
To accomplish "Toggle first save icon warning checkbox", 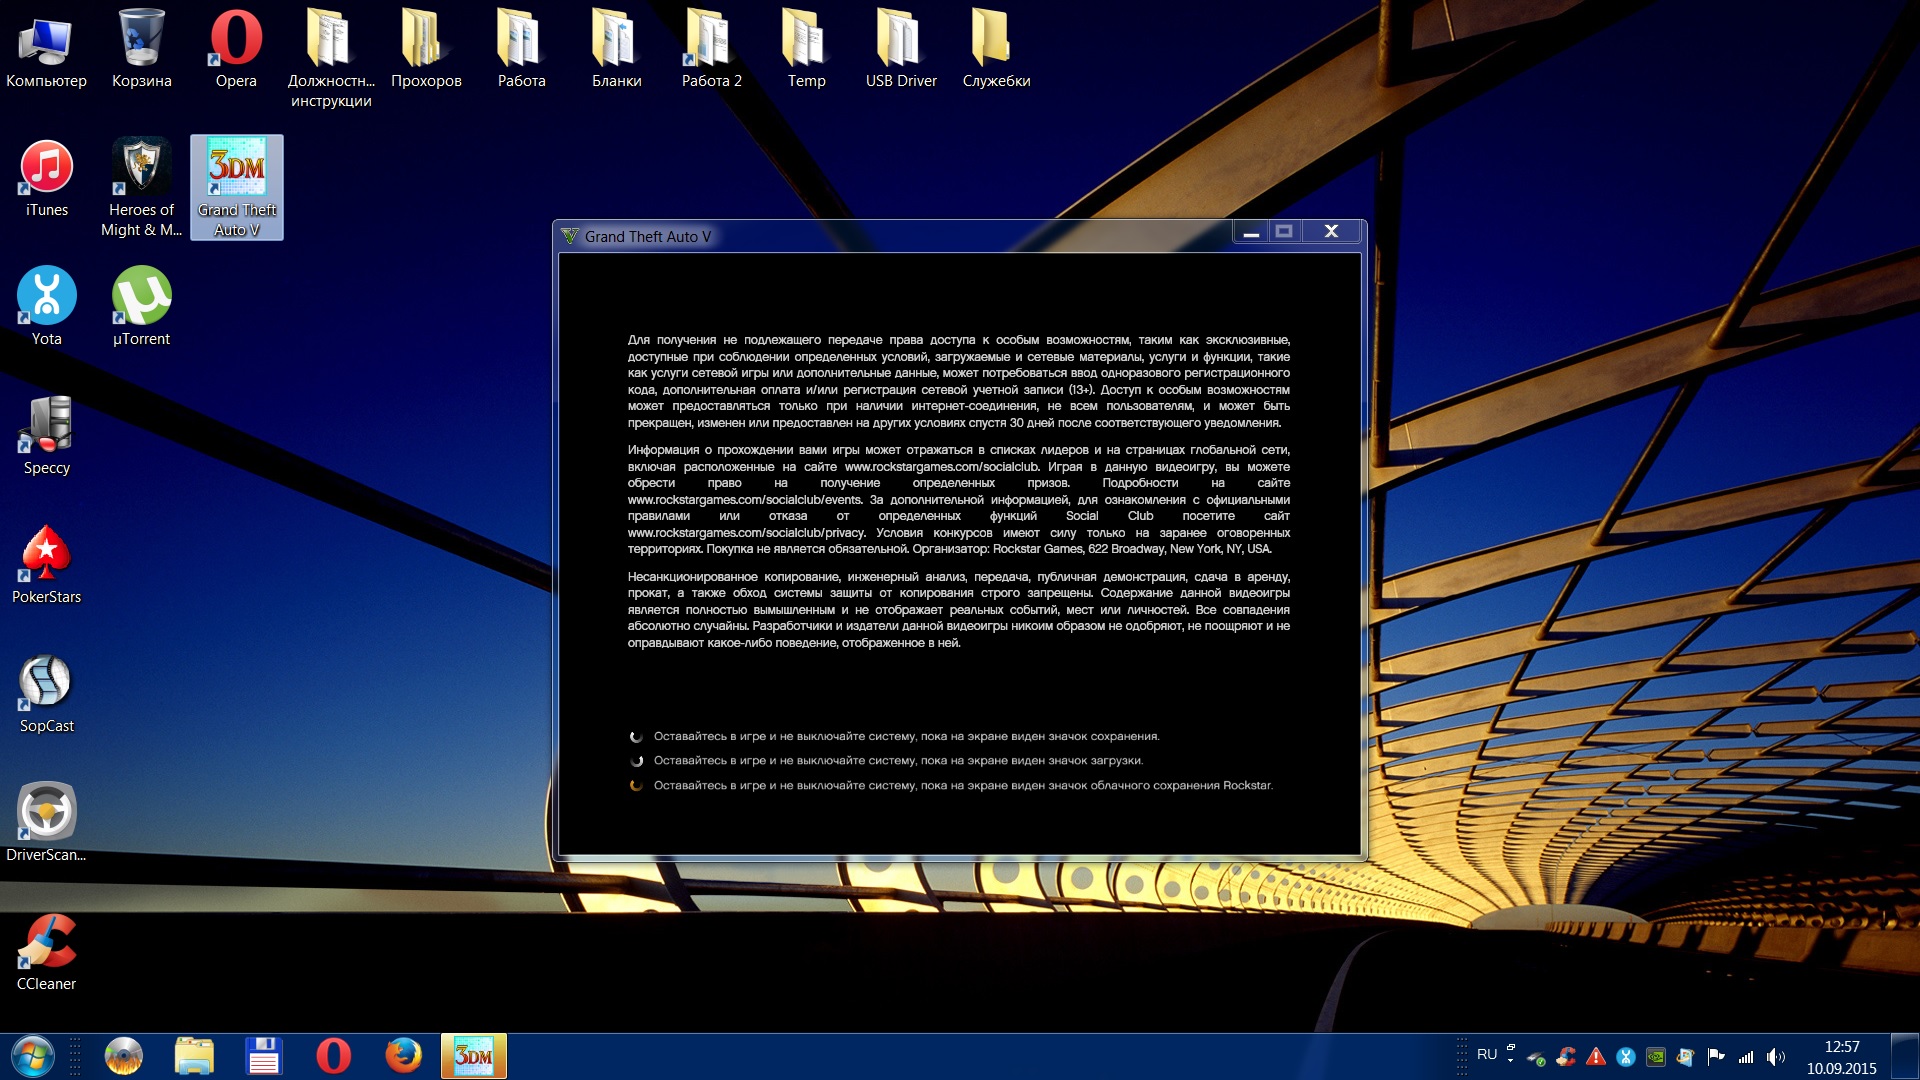I will tap(638, 735).
